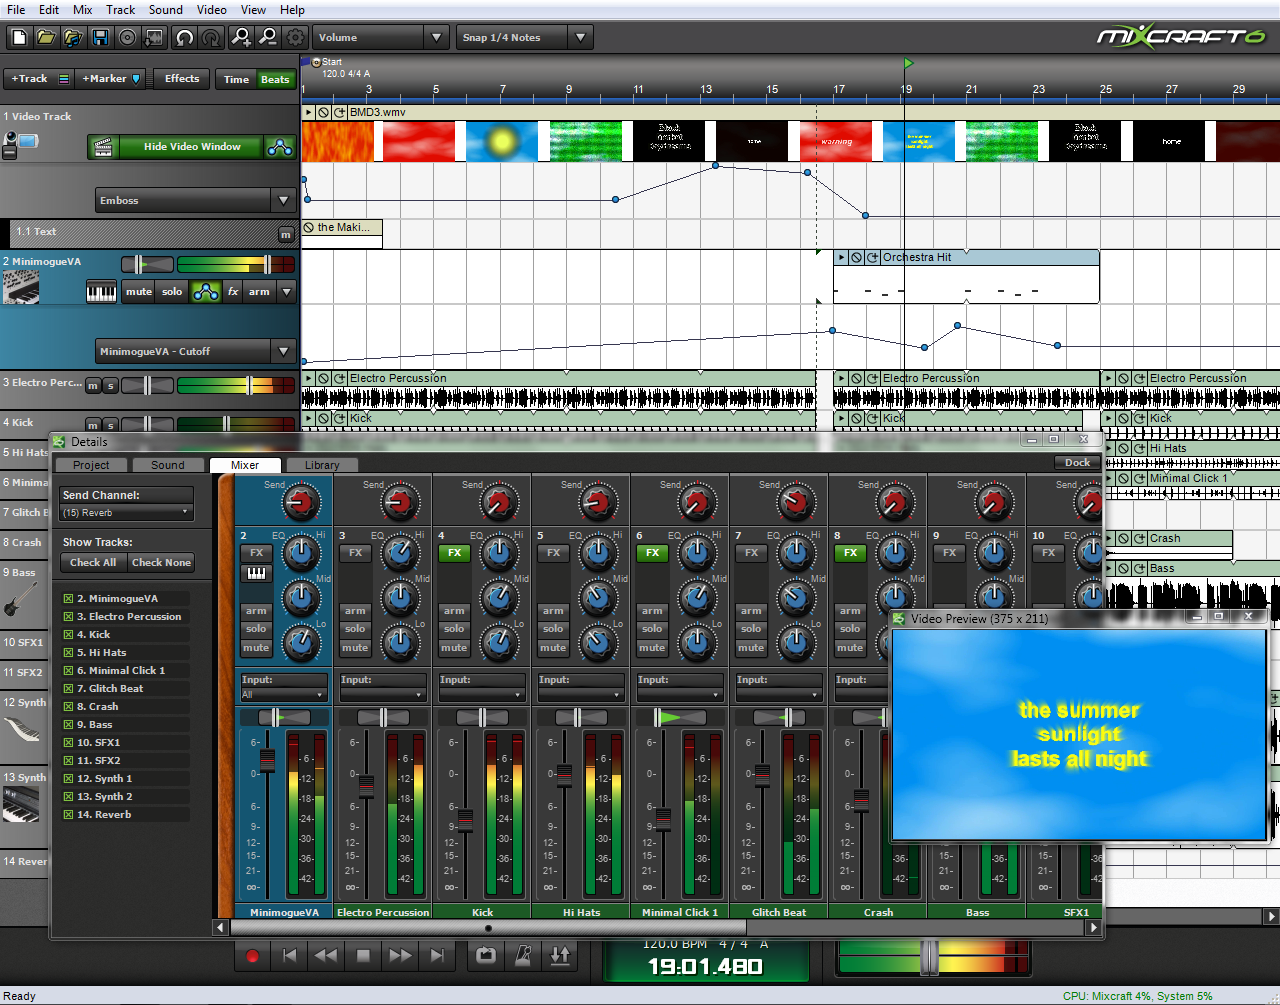The width and height of the screenshot is (1280, 1005).
Task: Toggle the metronome icon
Action: tap(523, 955)
